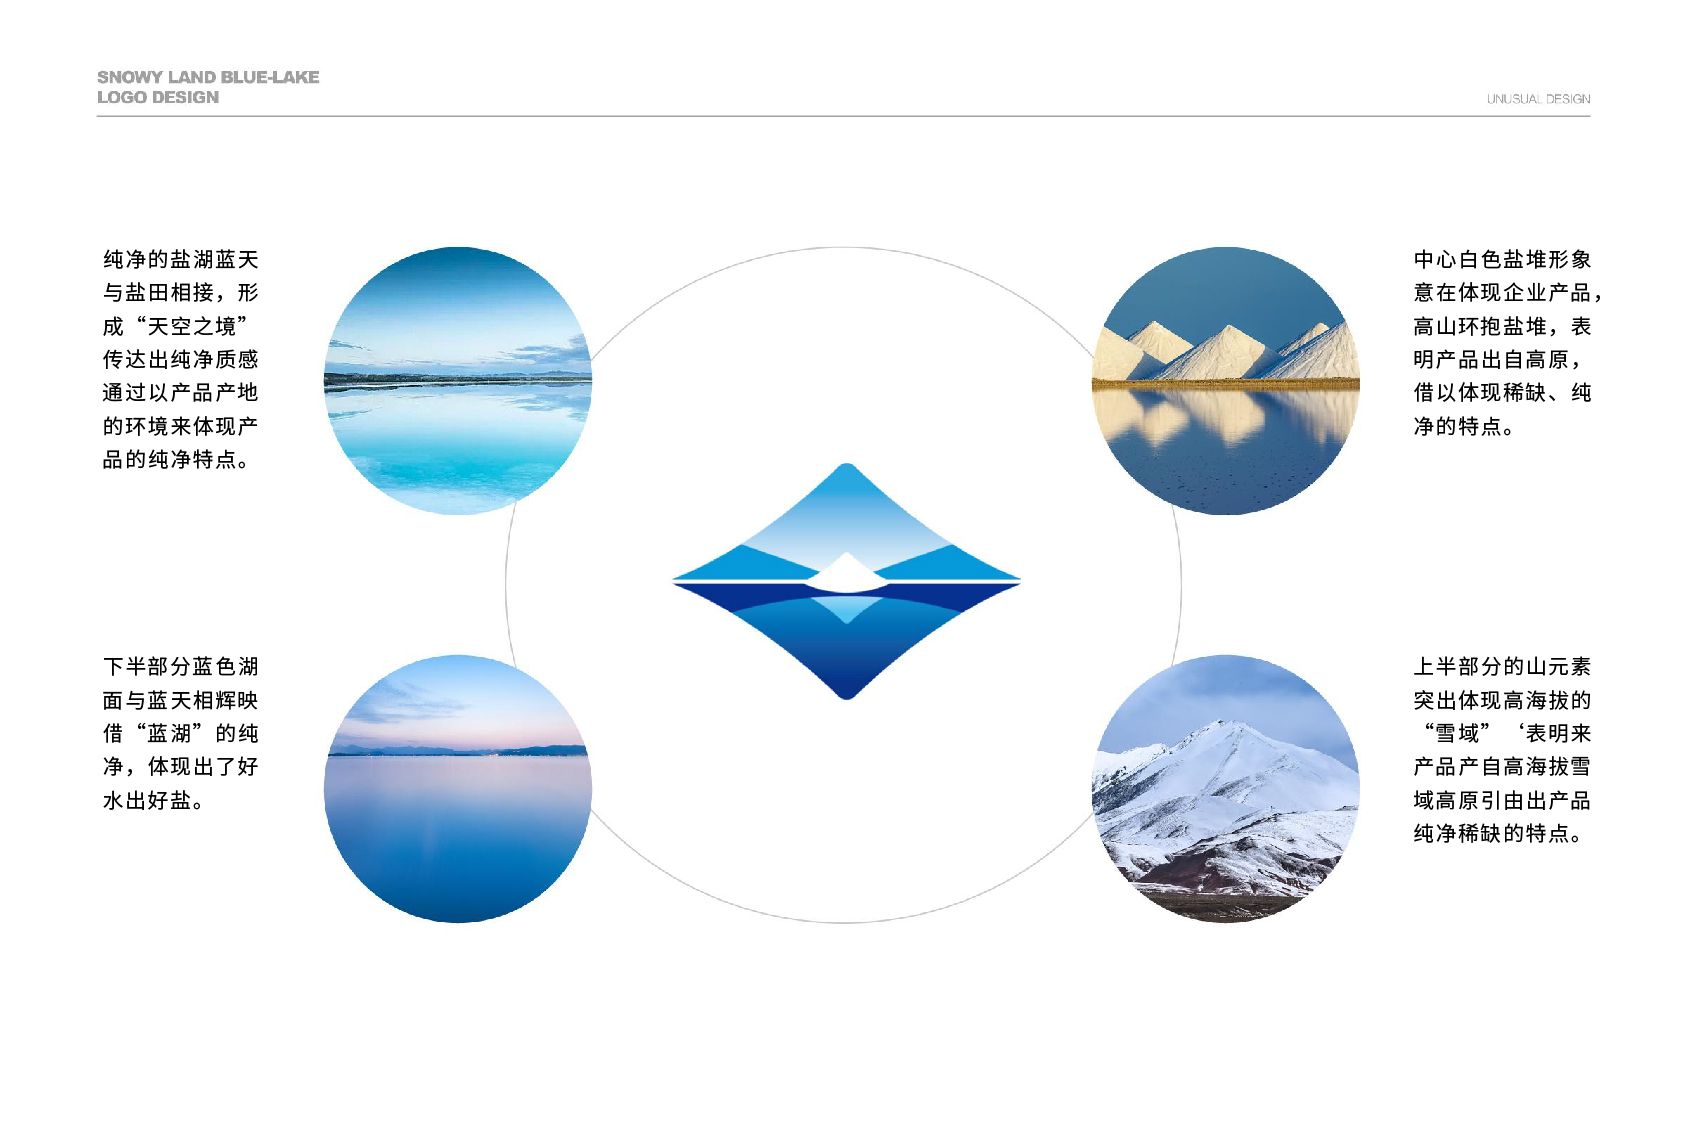Select the paragraph starting 上半部分的山元素

click(x=1502, y=750)
